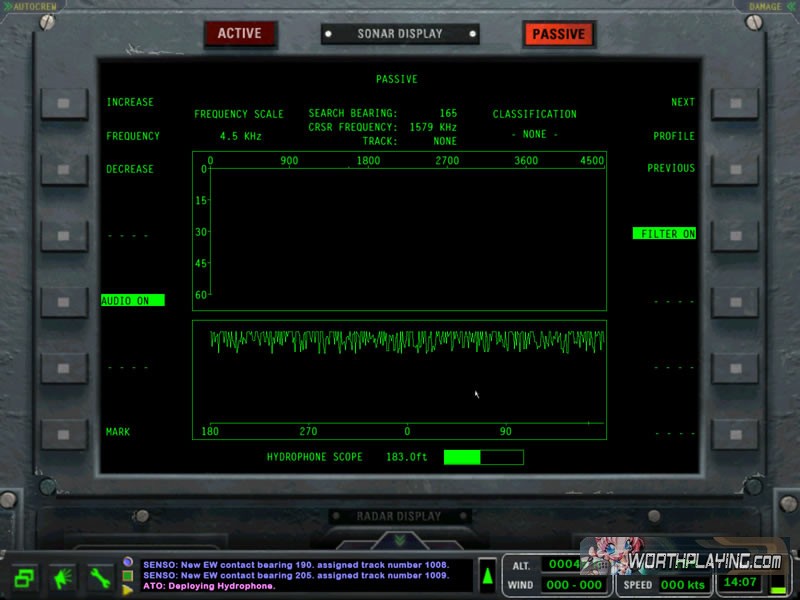Open the wrench settings icon
This screenshot has width=800, height=600.
point(98,577)
